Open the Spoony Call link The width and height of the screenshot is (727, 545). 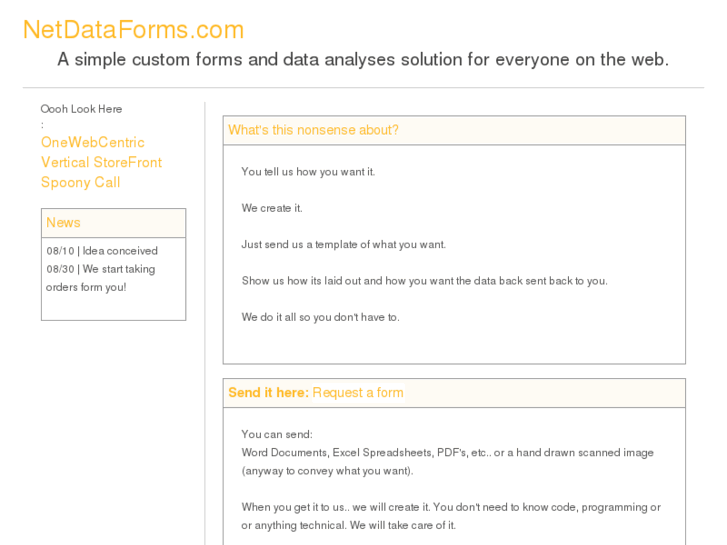click(80, 182)
